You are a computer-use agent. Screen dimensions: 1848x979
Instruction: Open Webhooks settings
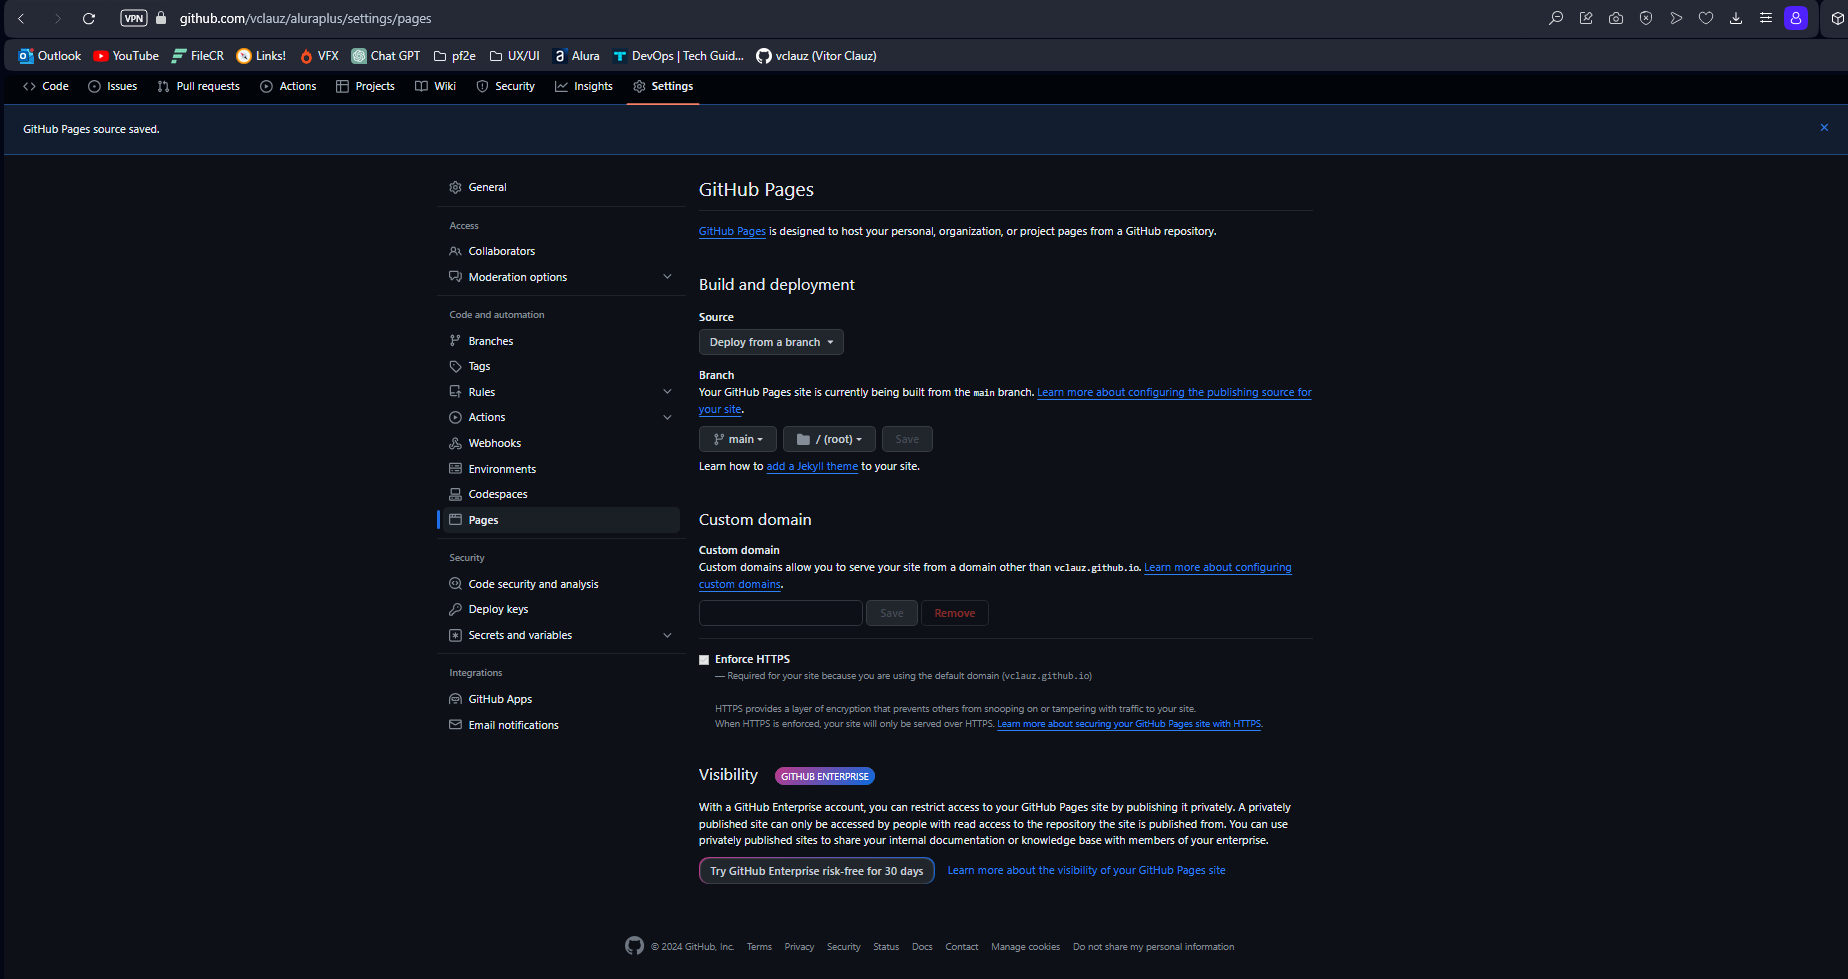(x=560, y=443)
